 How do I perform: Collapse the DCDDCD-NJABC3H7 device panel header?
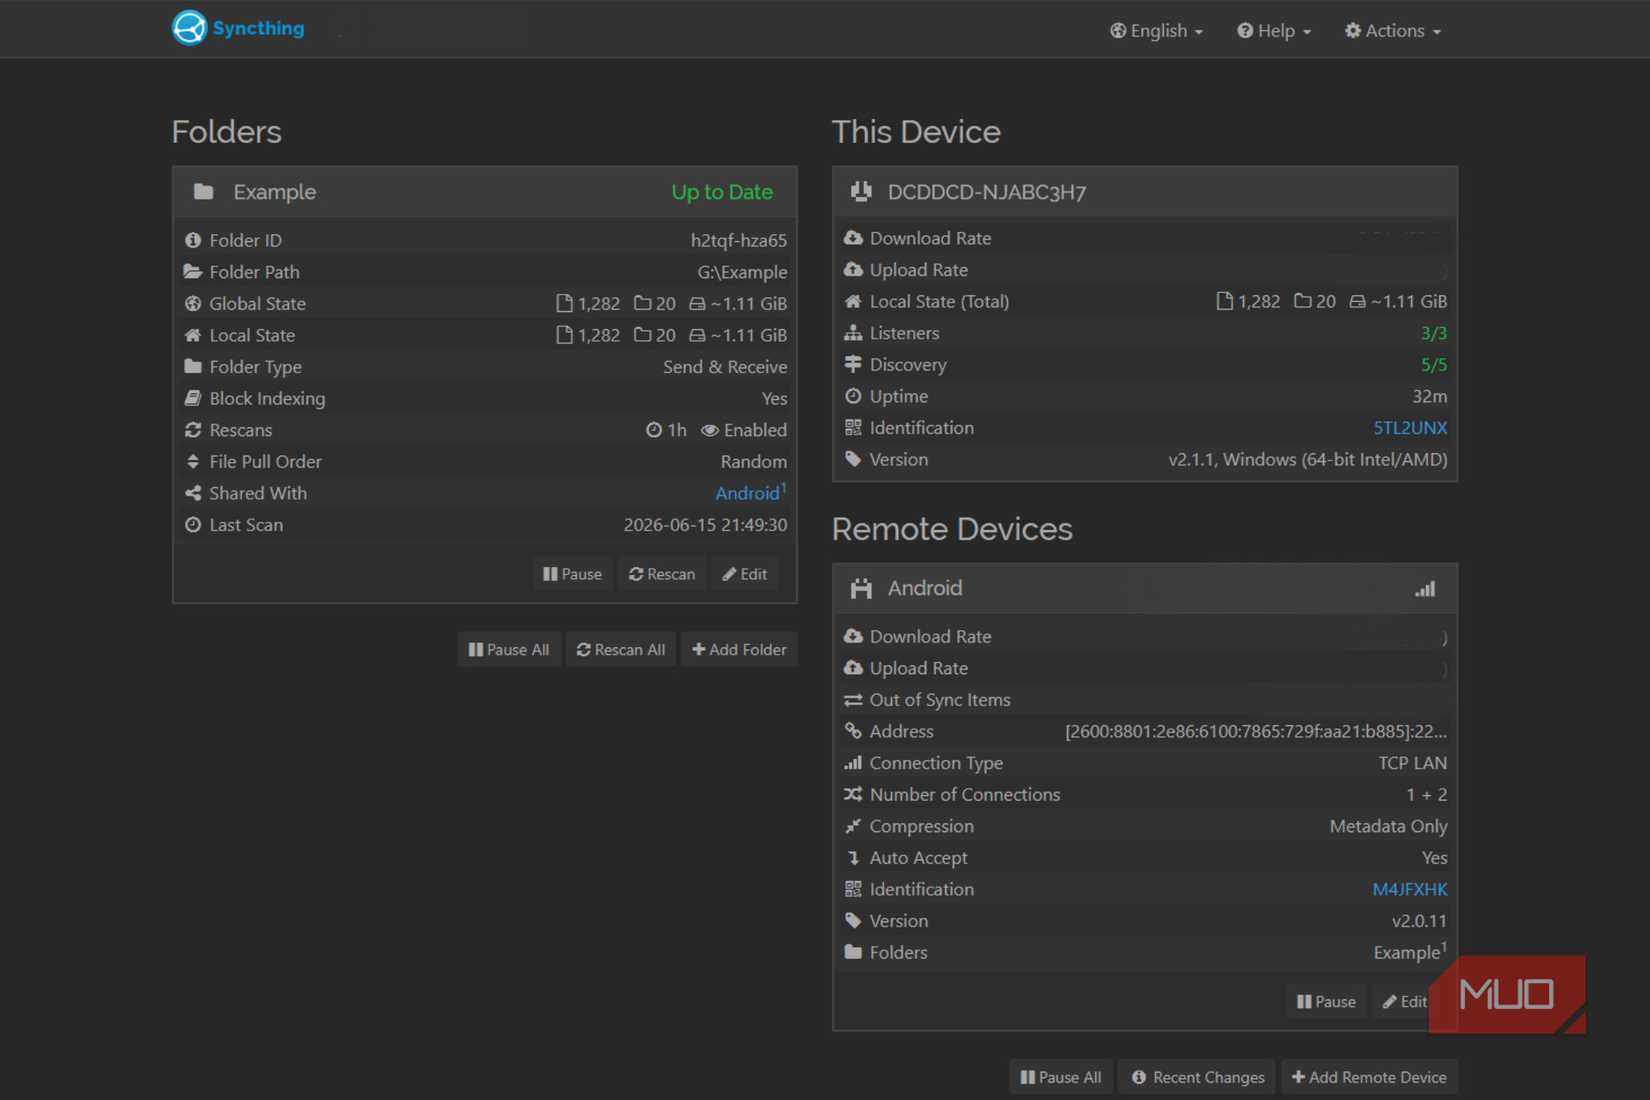point(1145,192)
